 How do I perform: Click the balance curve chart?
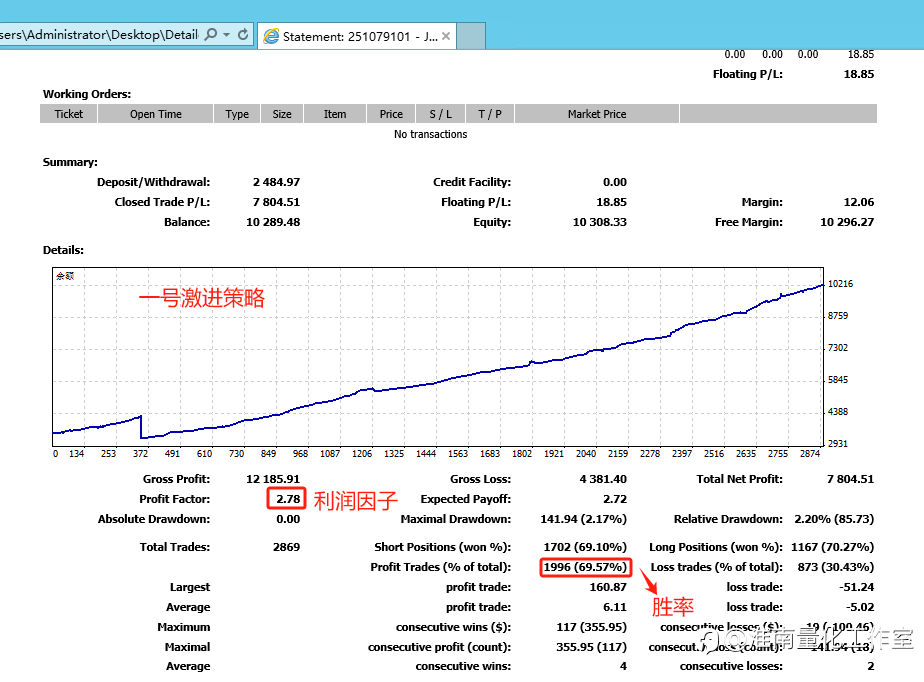(438, 357)
